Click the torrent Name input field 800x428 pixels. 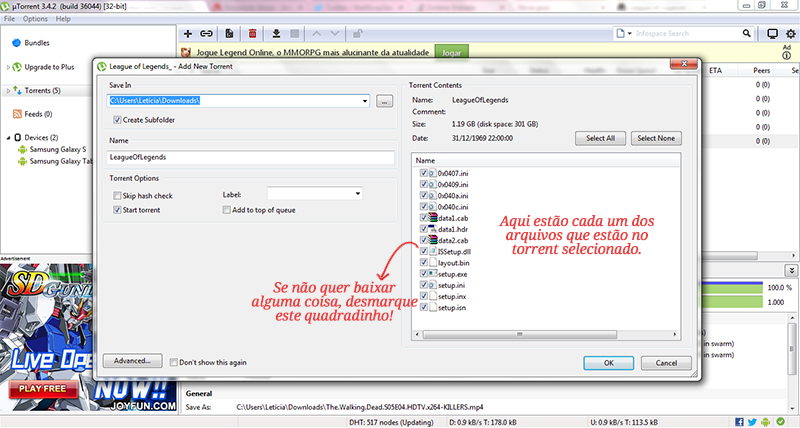(251, 157)
